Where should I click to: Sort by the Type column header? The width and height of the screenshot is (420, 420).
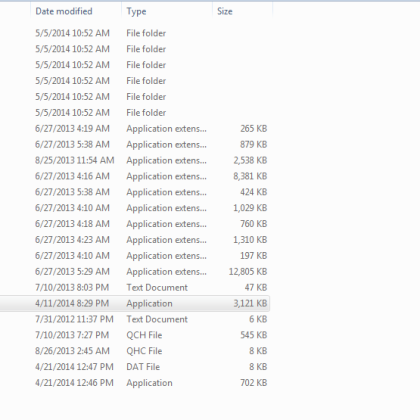click(167, 12)
